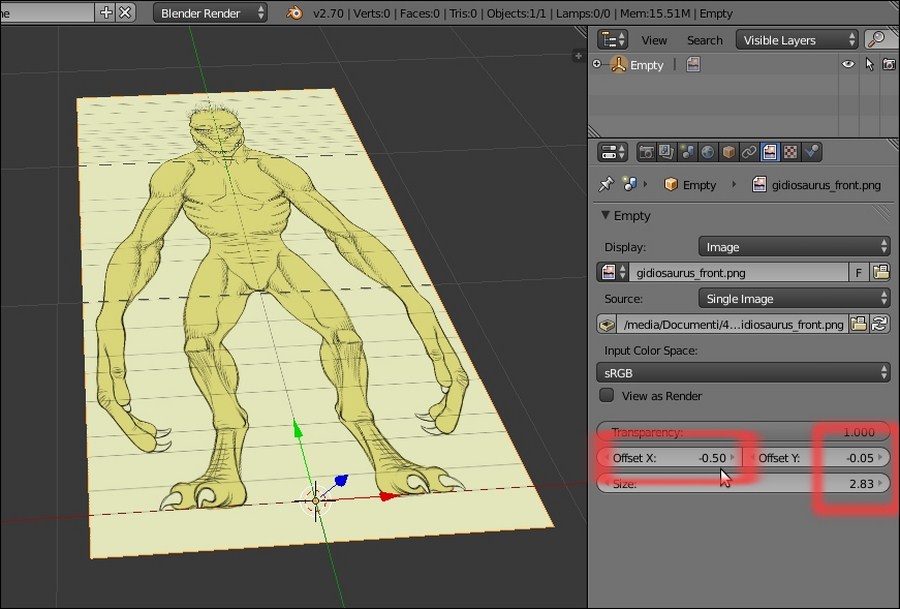Click the Blender logo in the info header
900x609 pixels.
tap(294, 13)
